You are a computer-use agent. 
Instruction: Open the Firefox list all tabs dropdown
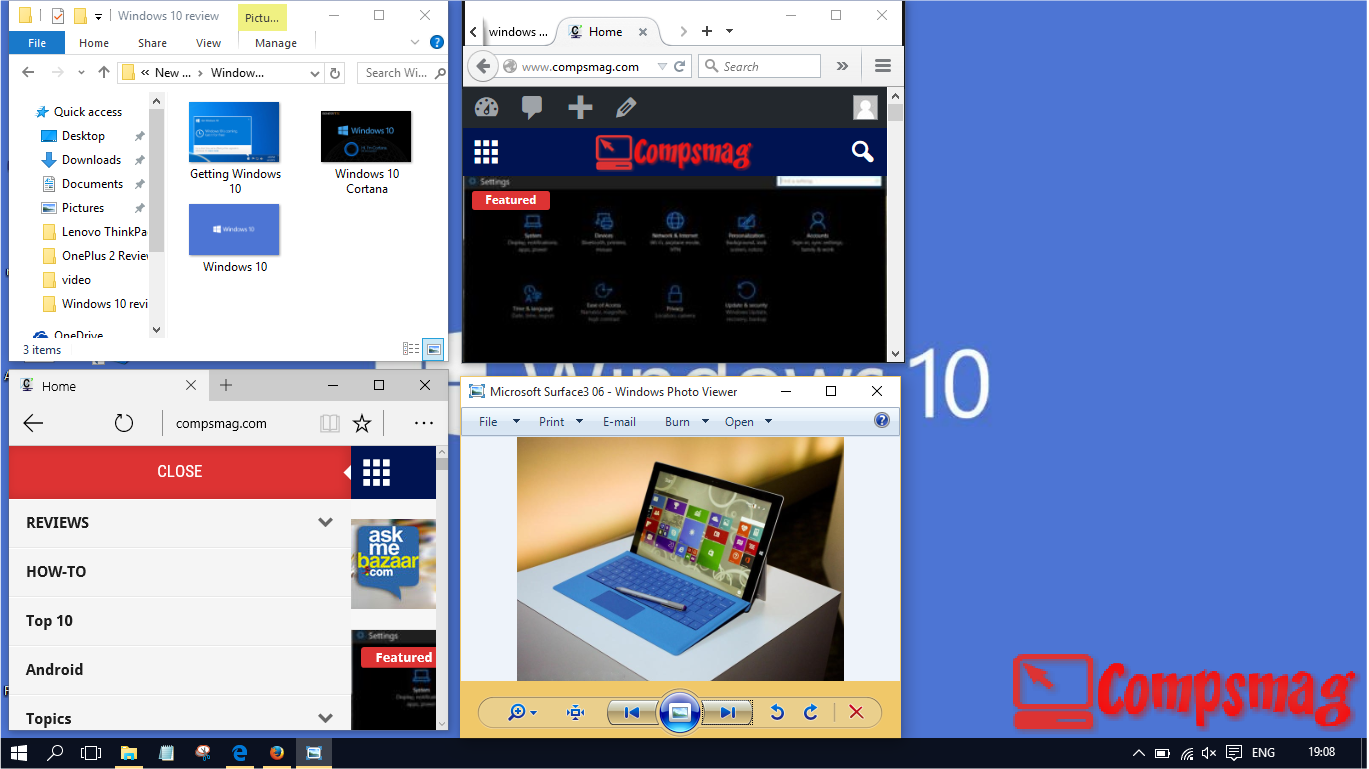[x=730, y=31]
